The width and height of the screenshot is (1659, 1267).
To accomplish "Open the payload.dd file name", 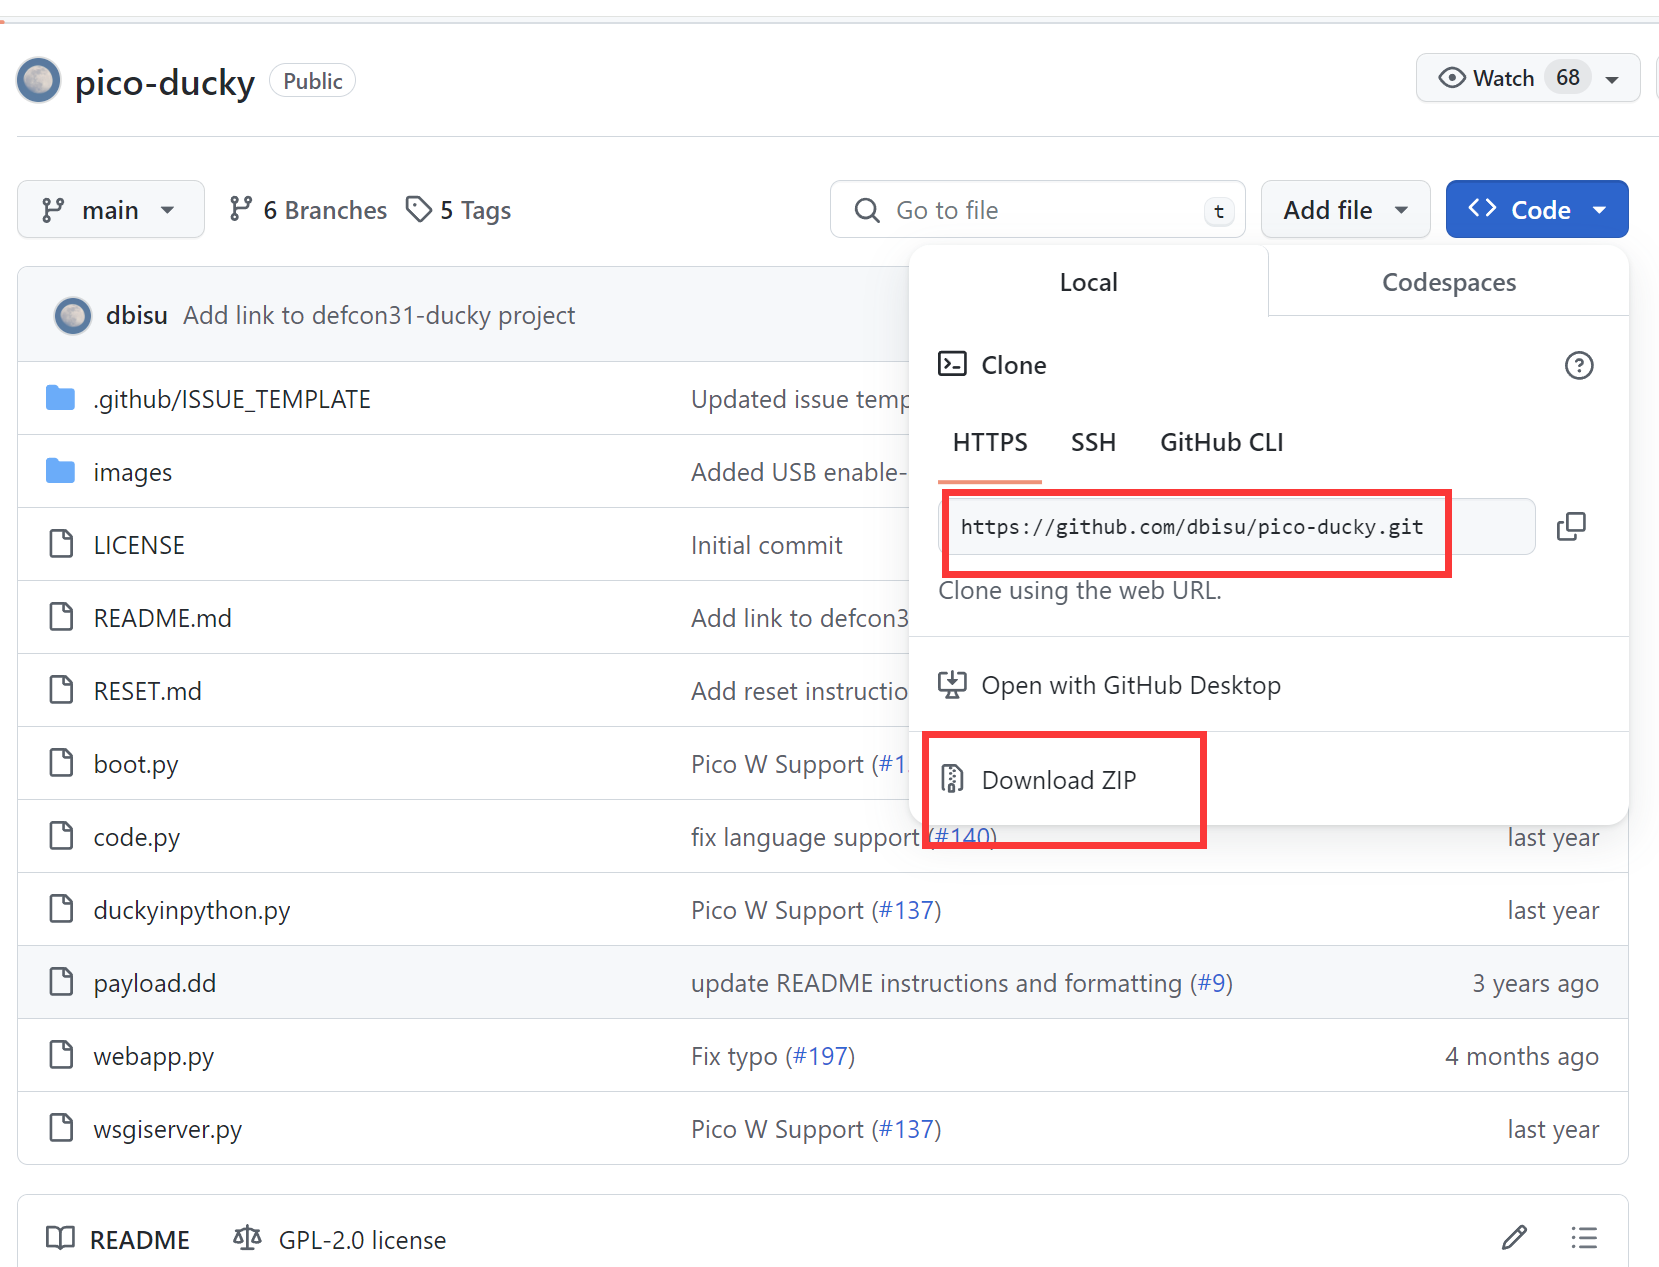I will [155, 983].
